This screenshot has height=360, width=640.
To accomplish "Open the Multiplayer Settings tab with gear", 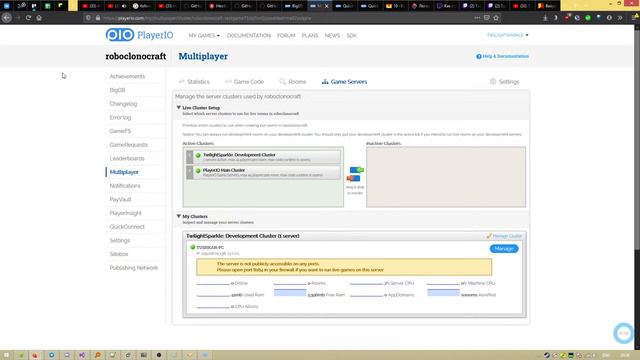I will point(504,82).
